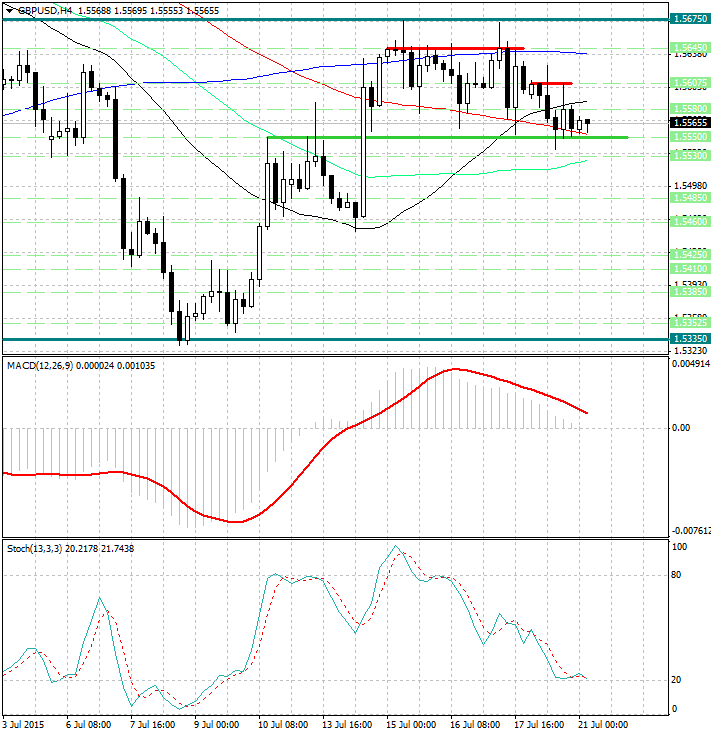Click the 6 Jul 08:00 time label
This screenshot has height=733, width=711.
tap(88, 725)
